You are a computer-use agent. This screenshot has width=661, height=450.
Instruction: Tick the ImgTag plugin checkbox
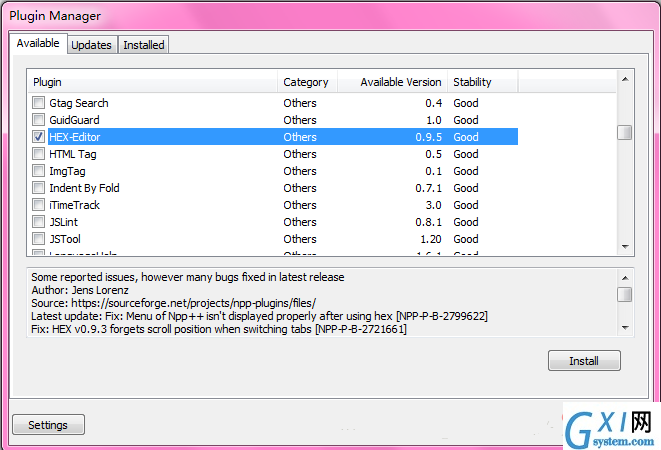(x=38, y=171)
